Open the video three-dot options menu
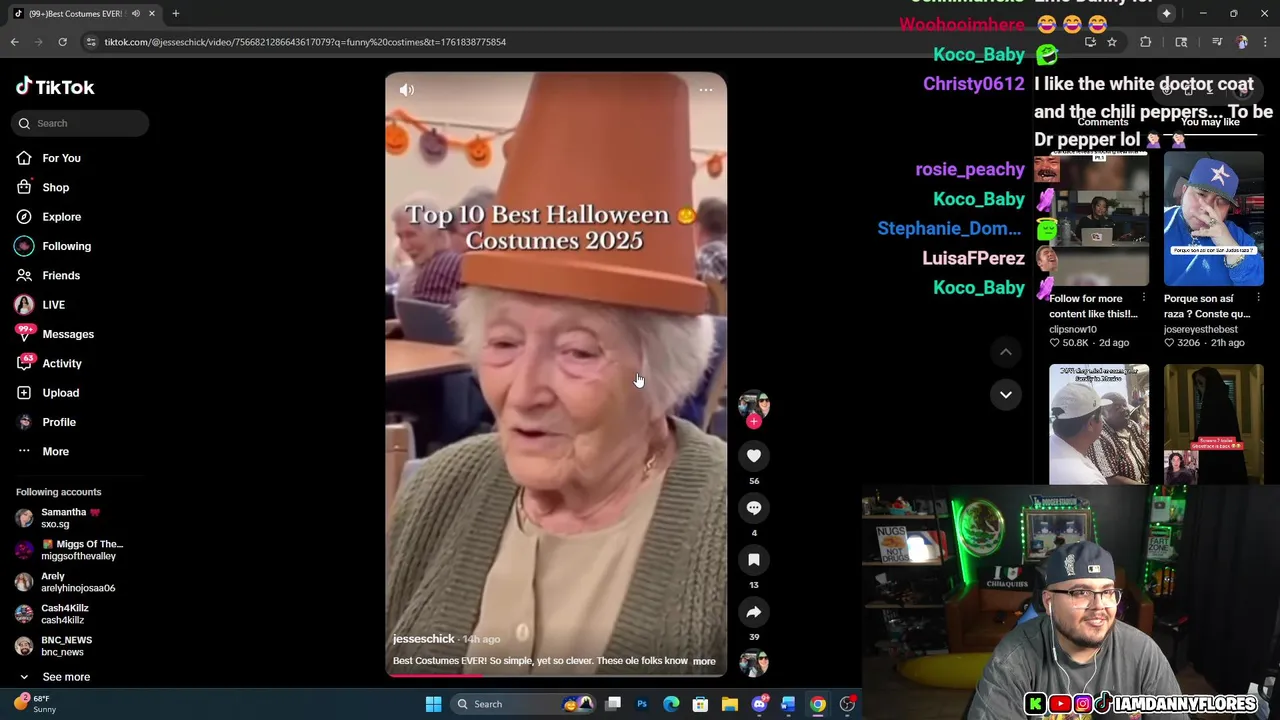The height and width of the screenshot is (720, 1280). 706,90
